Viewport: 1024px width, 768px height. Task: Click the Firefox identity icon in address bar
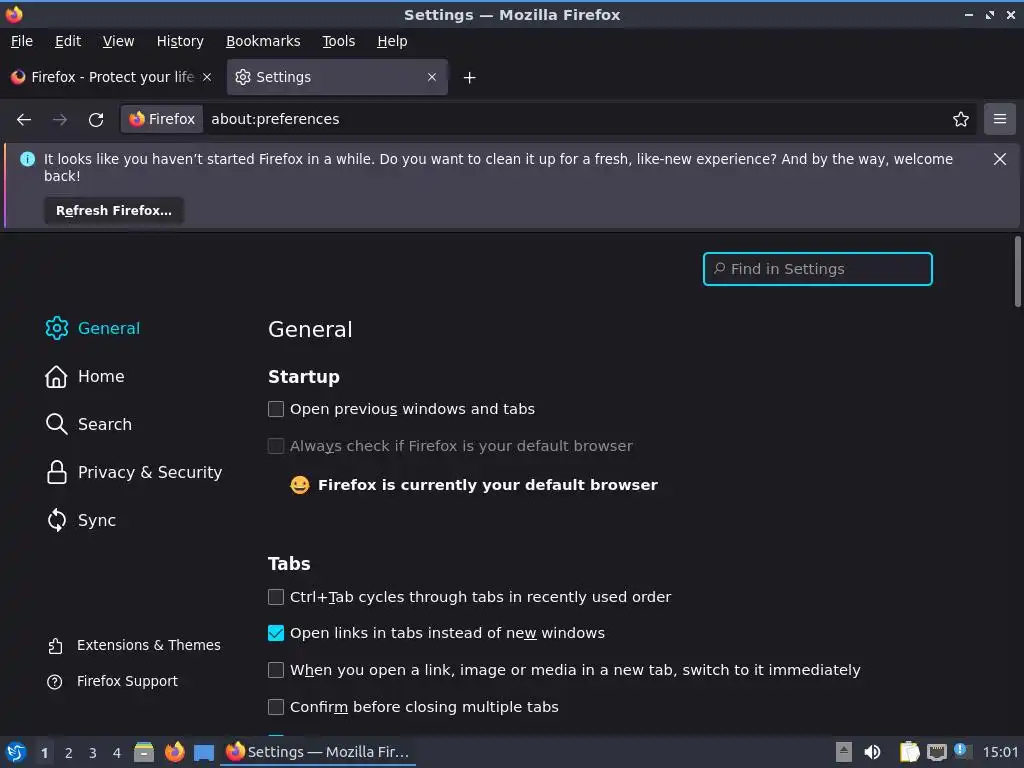click(x=163, y=119)
